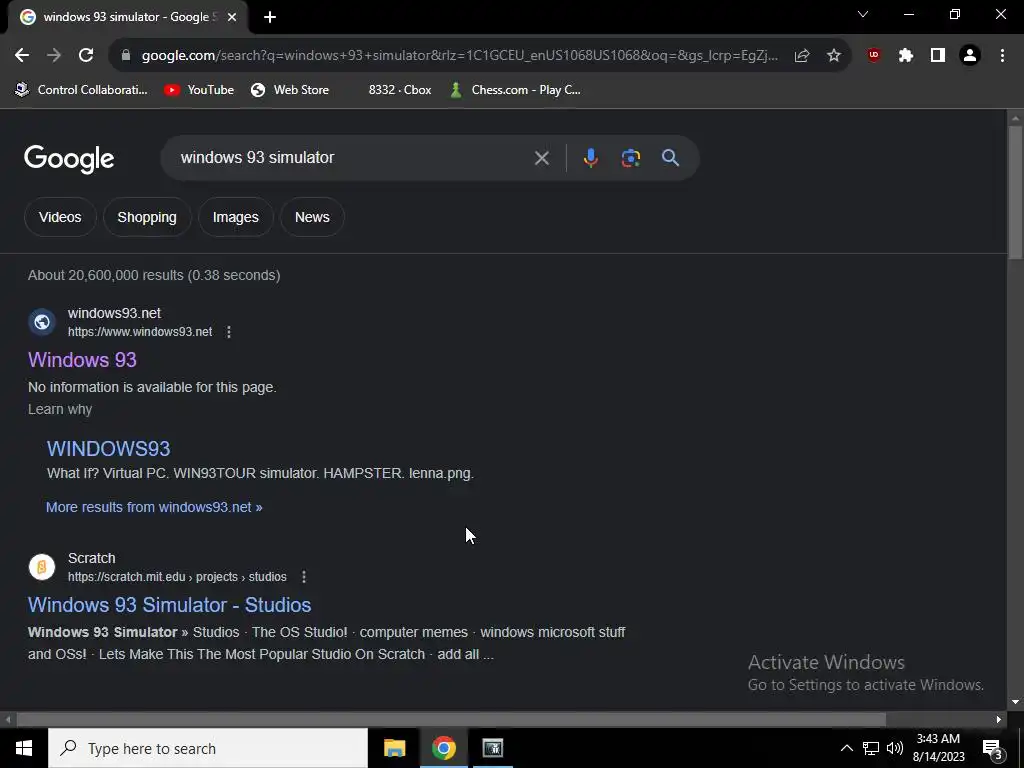Open More results from windows93.net

[154, 507]
